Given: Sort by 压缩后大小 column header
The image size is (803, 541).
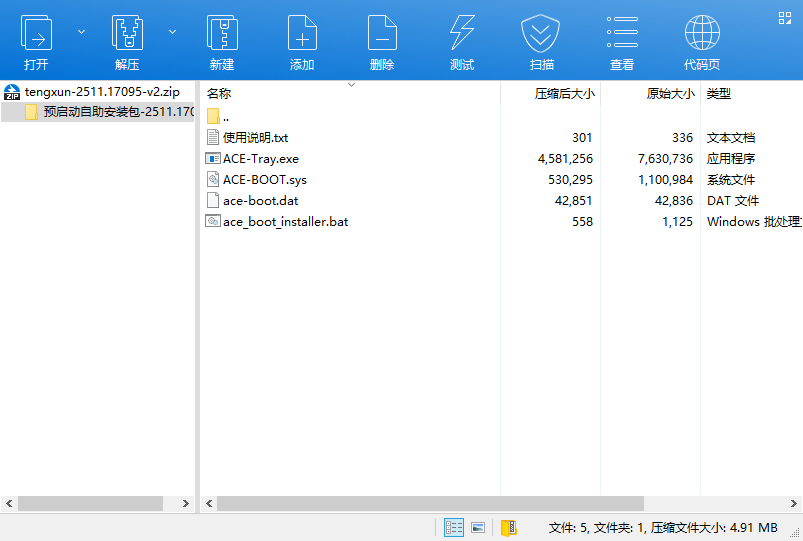Looking at the screenshot, I should tap(564, 94).
